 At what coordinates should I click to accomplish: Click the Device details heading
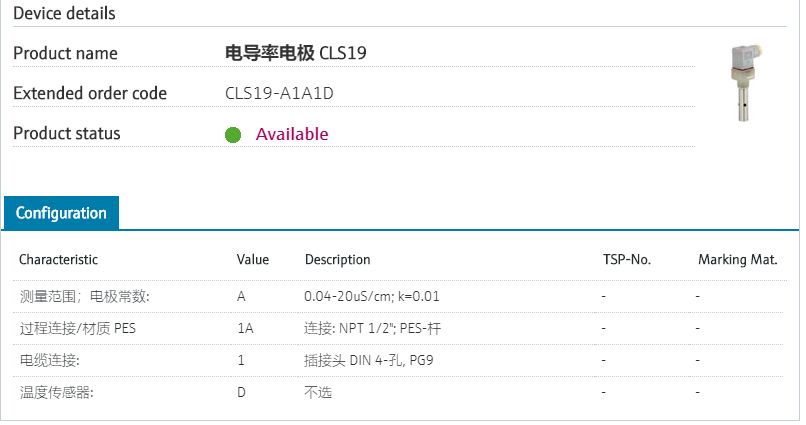64,14
